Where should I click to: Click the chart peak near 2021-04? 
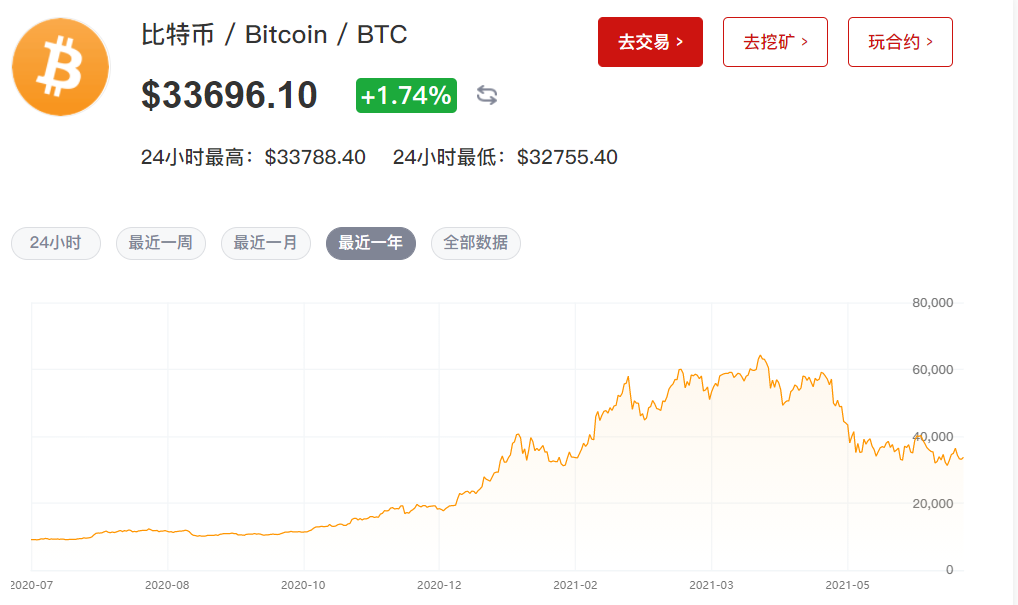tap(761, 356)
